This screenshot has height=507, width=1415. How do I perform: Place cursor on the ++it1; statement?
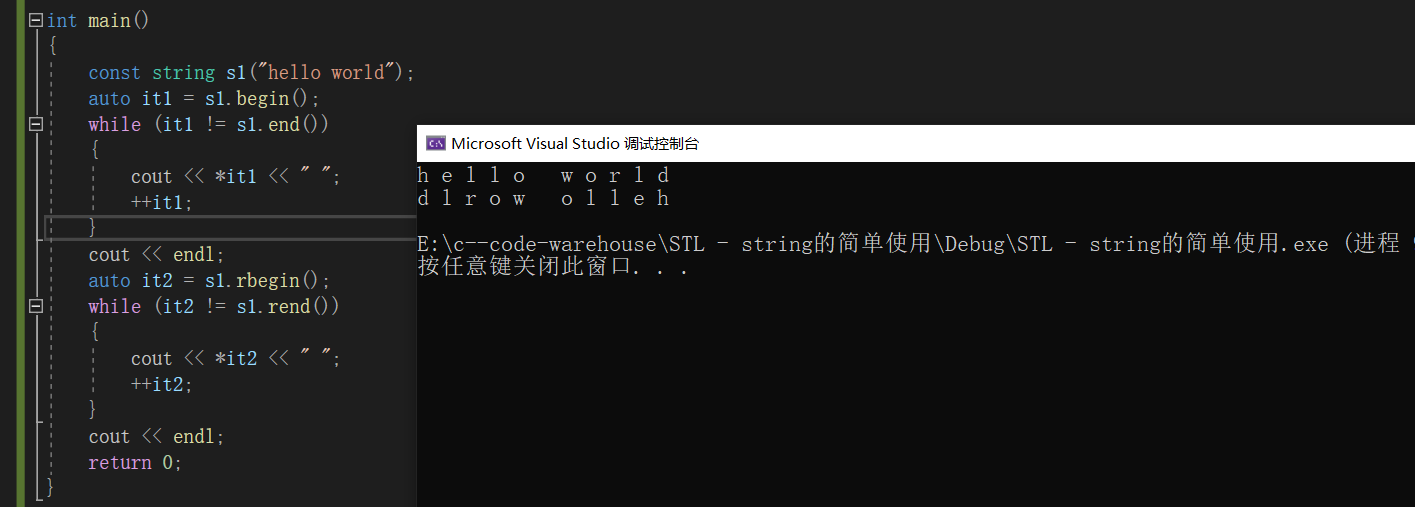[161, 202]
